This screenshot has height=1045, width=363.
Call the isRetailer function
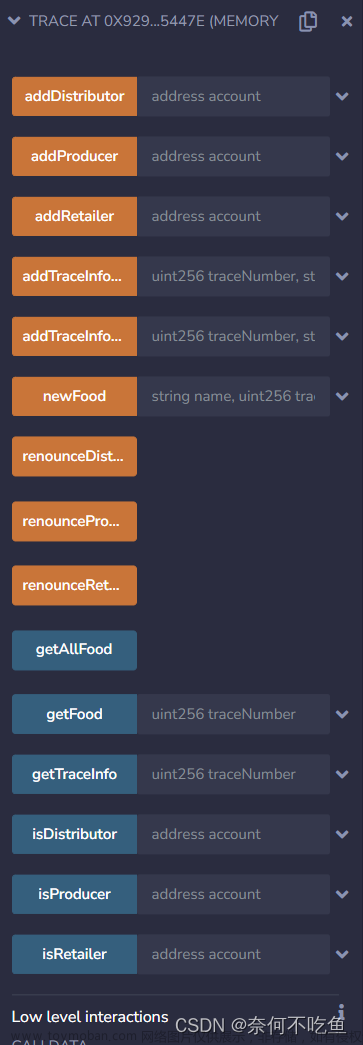click(75, 954)
